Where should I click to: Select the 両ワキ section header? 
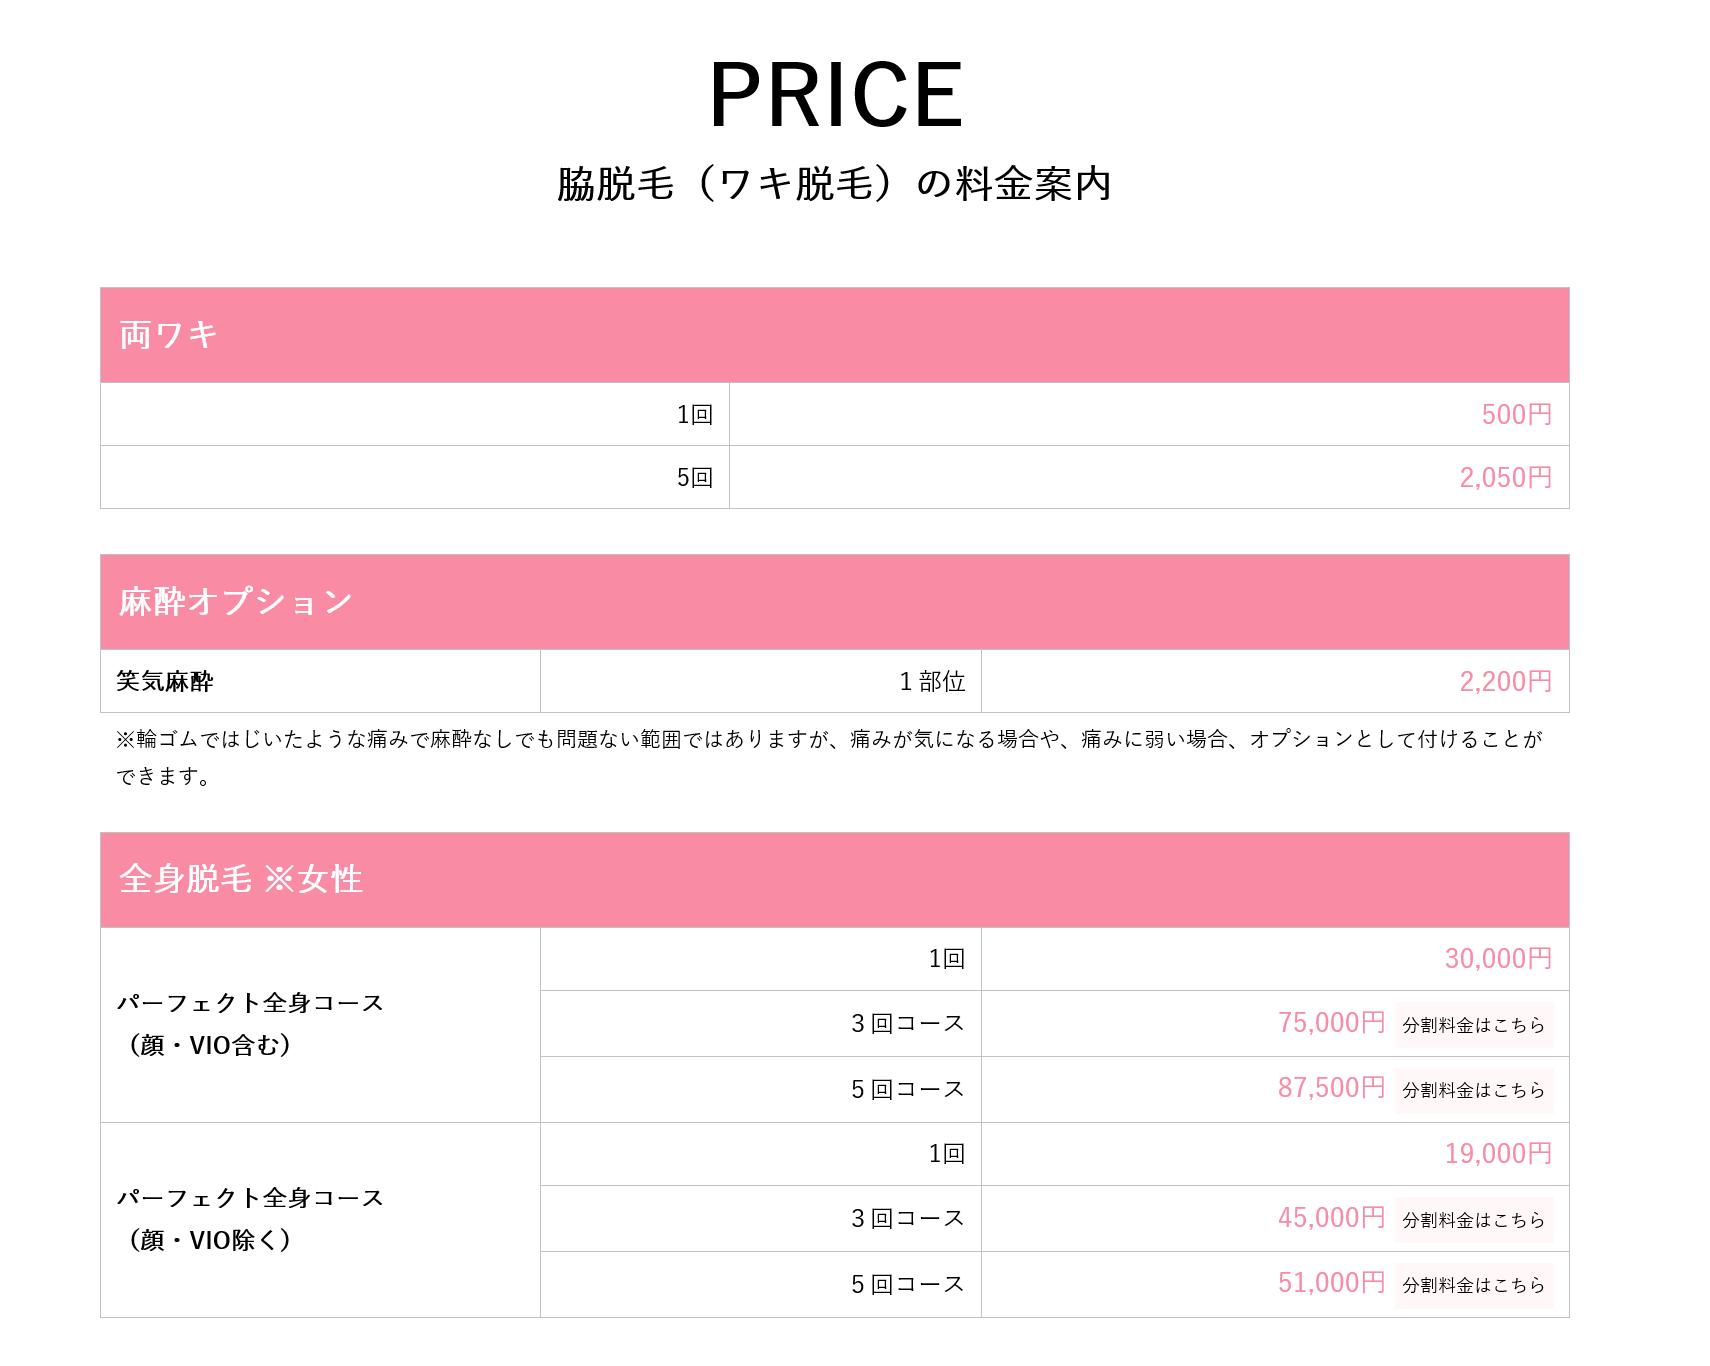click(168, 335)
